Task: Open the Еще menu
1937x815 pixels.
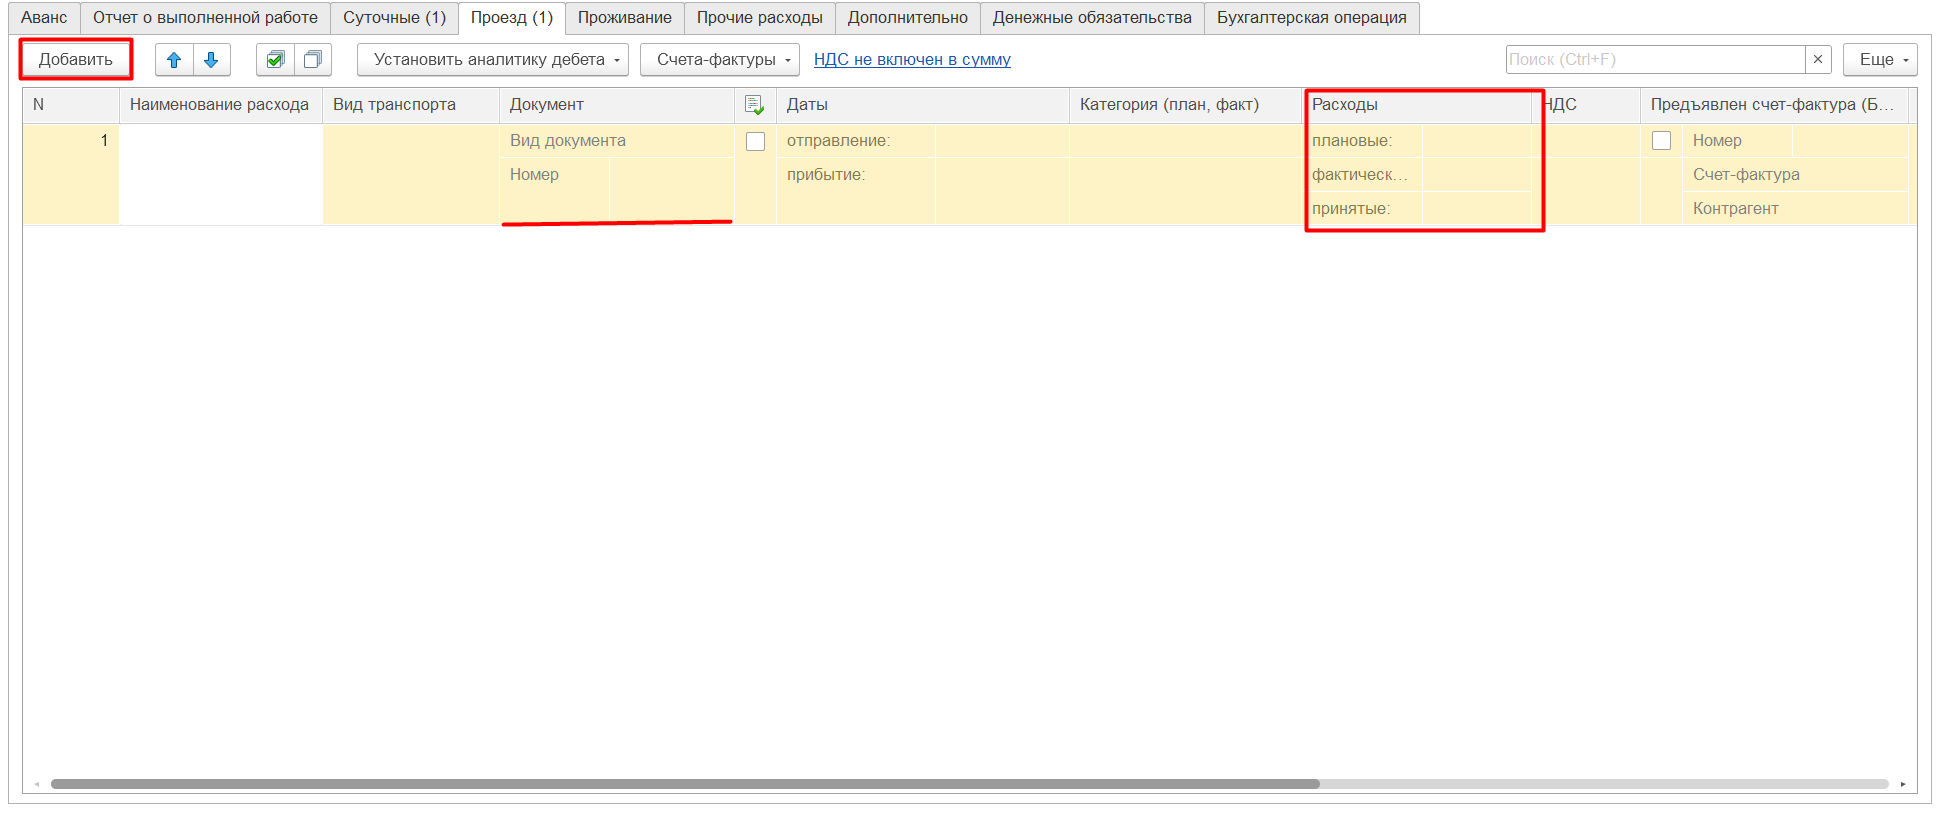Action: 1880,60
